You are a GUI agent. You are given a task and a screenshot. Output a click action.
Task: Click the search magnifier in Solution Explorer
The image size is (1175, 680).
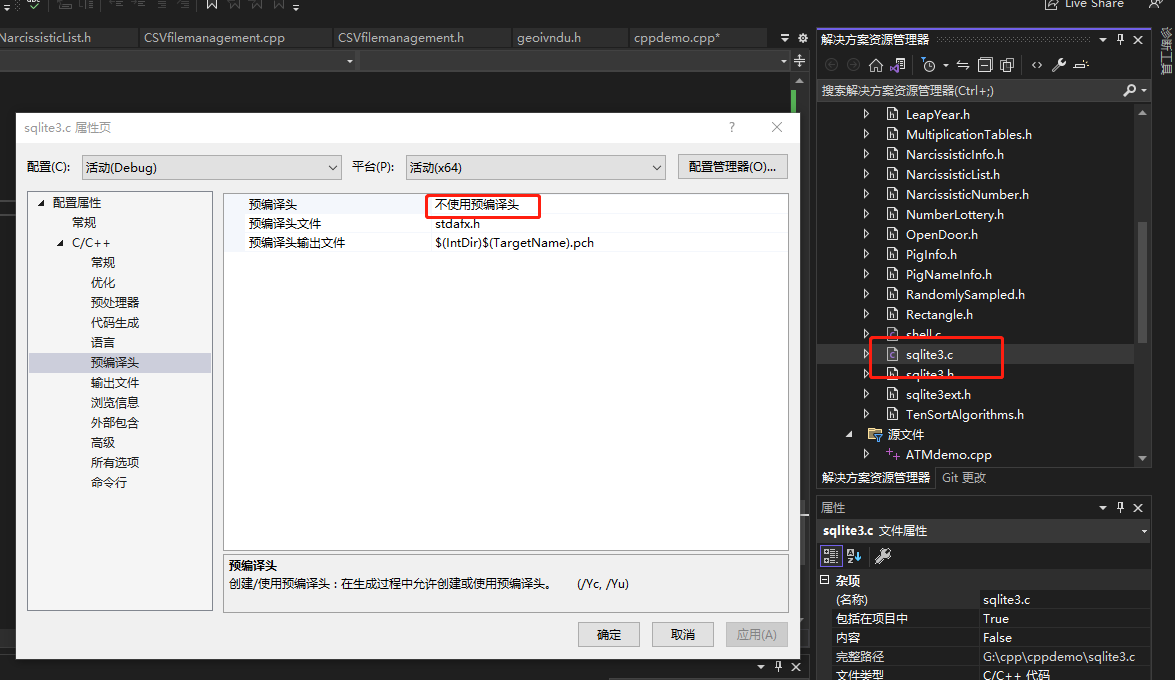click(1129, 91)
